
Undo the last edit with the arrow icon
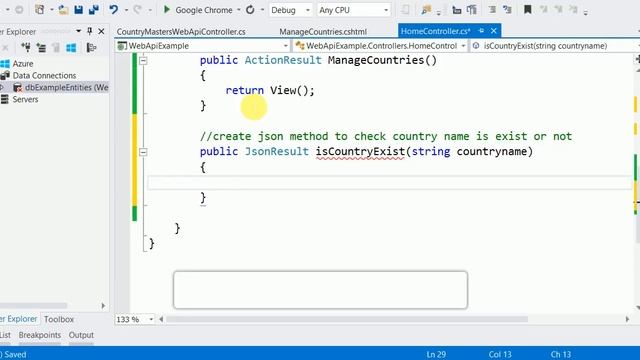point(113,9)
